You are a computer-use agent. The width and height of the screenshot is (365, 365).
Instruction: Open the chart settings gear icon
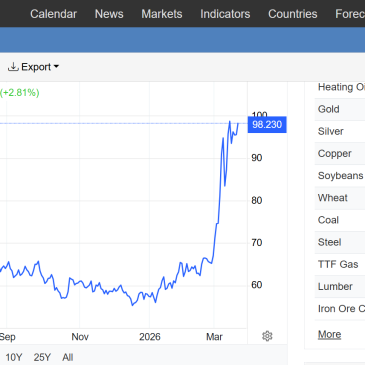point(267,336)
